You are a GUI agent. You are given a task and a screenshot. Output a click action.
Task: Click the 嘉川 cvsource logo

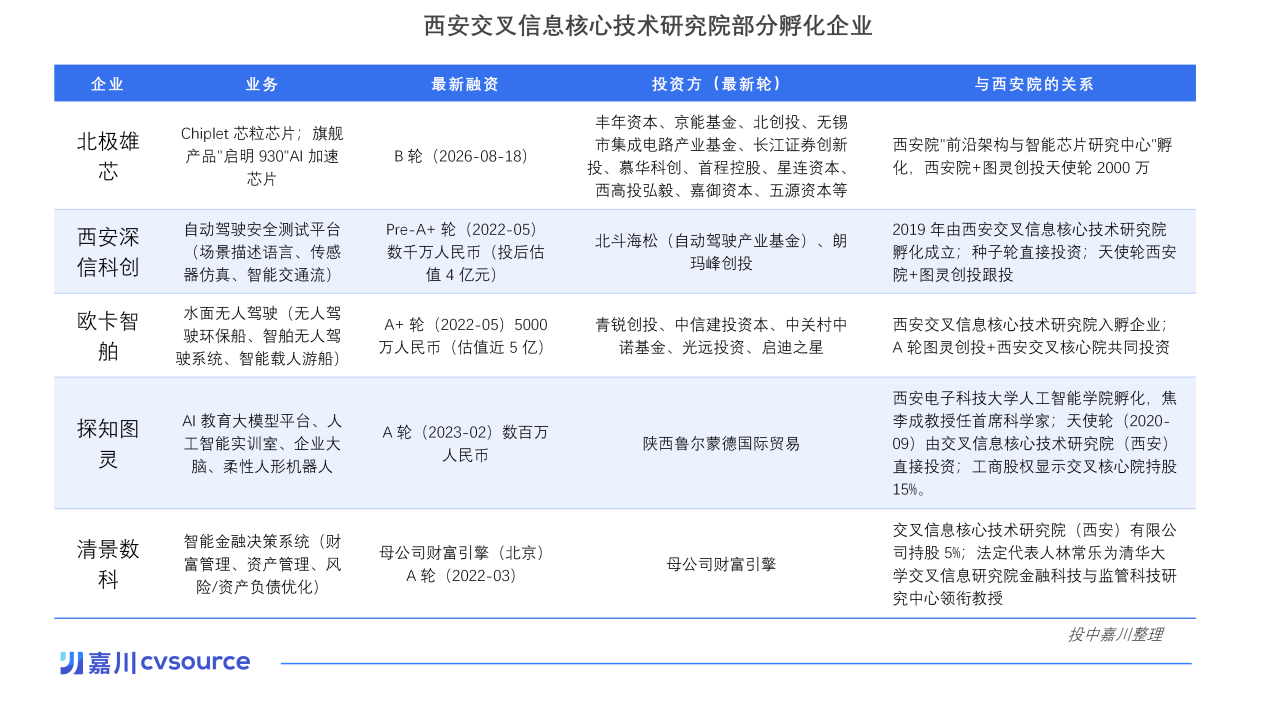(x=155, y=662)
